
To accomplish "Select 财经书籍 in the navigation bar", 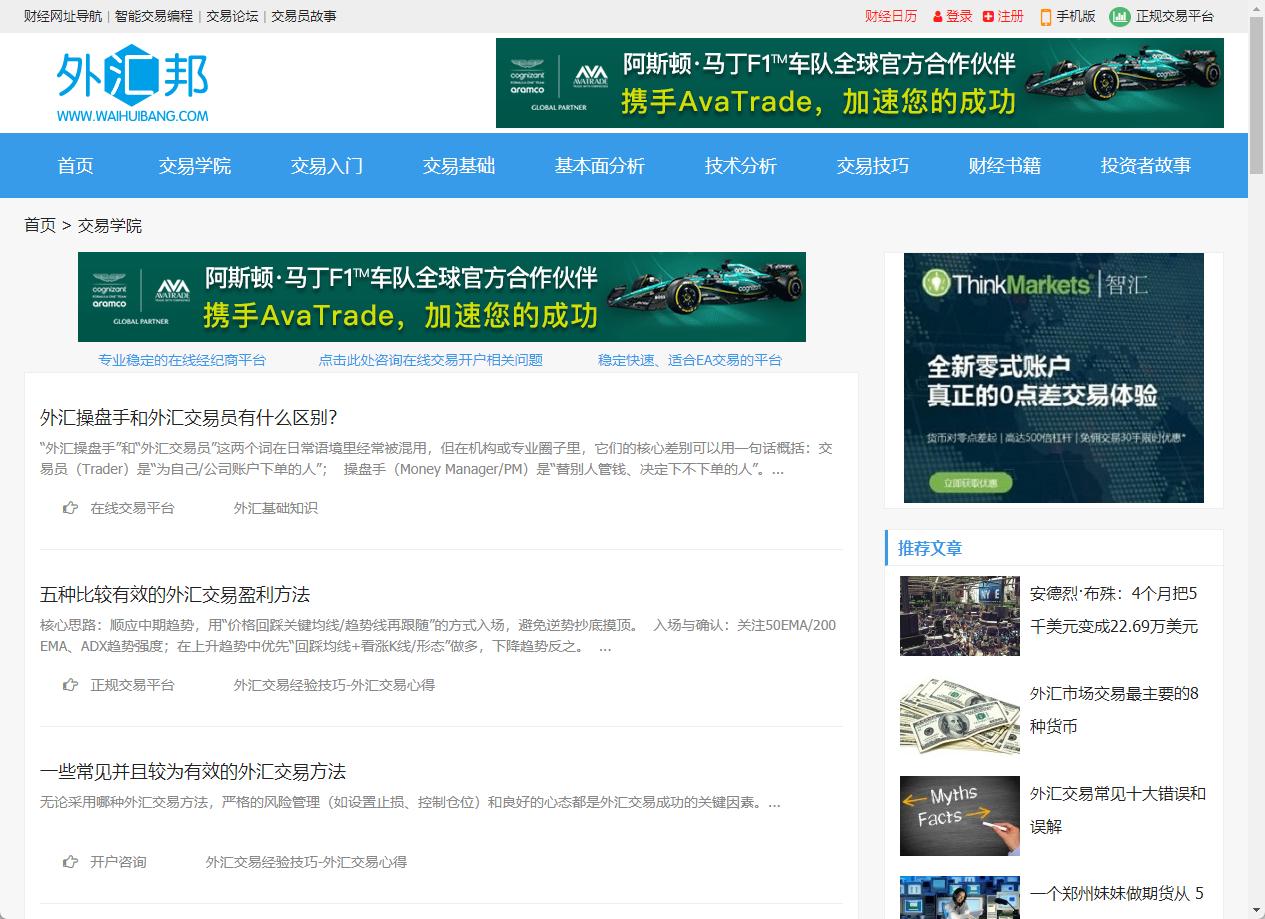I will [x=1004, y=166].
